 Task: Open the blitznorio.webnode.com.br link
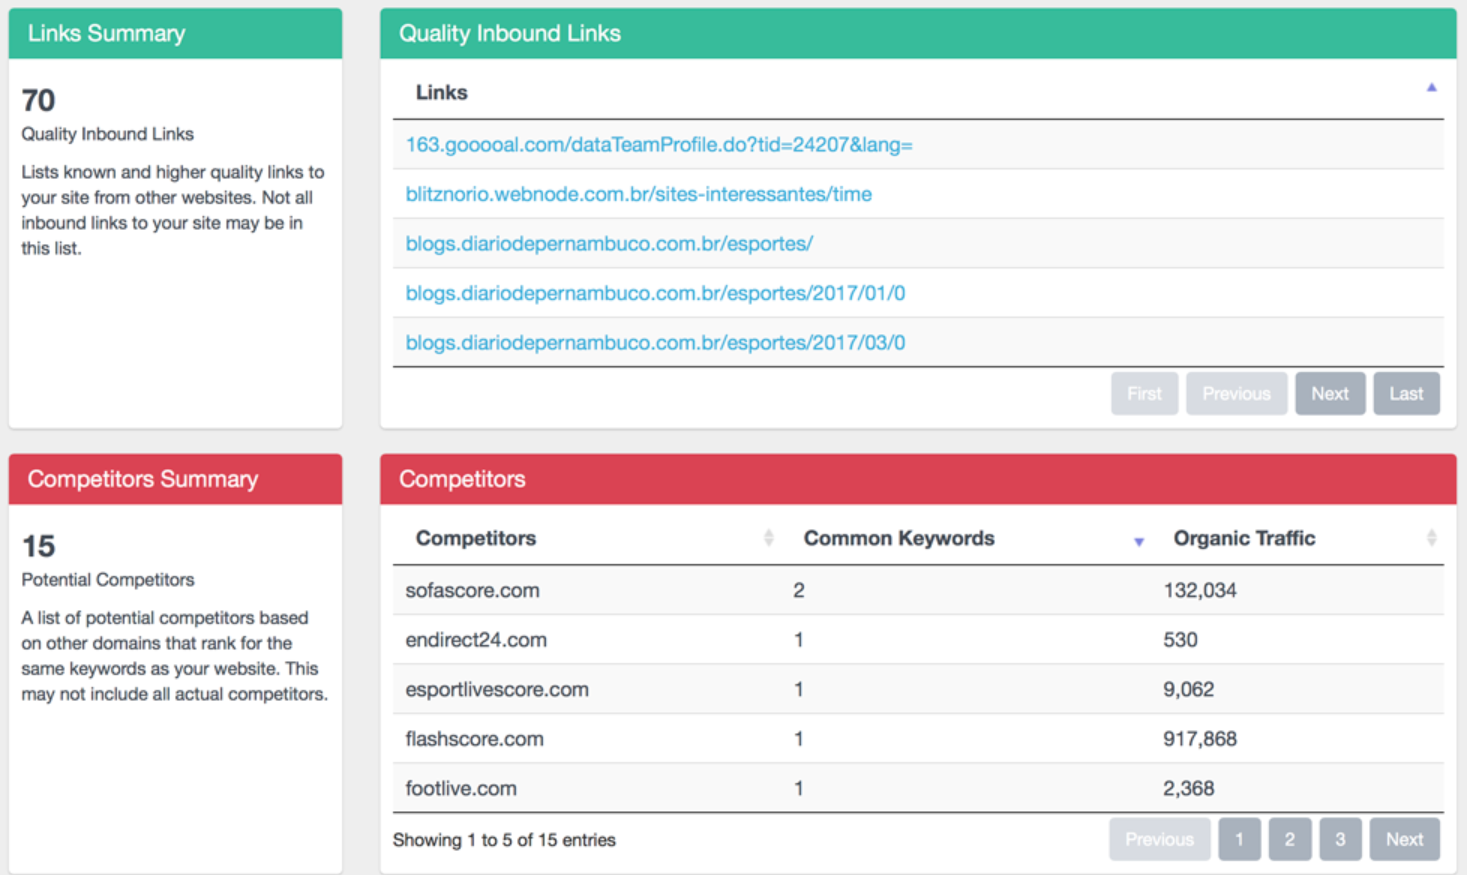coord(638,194)
